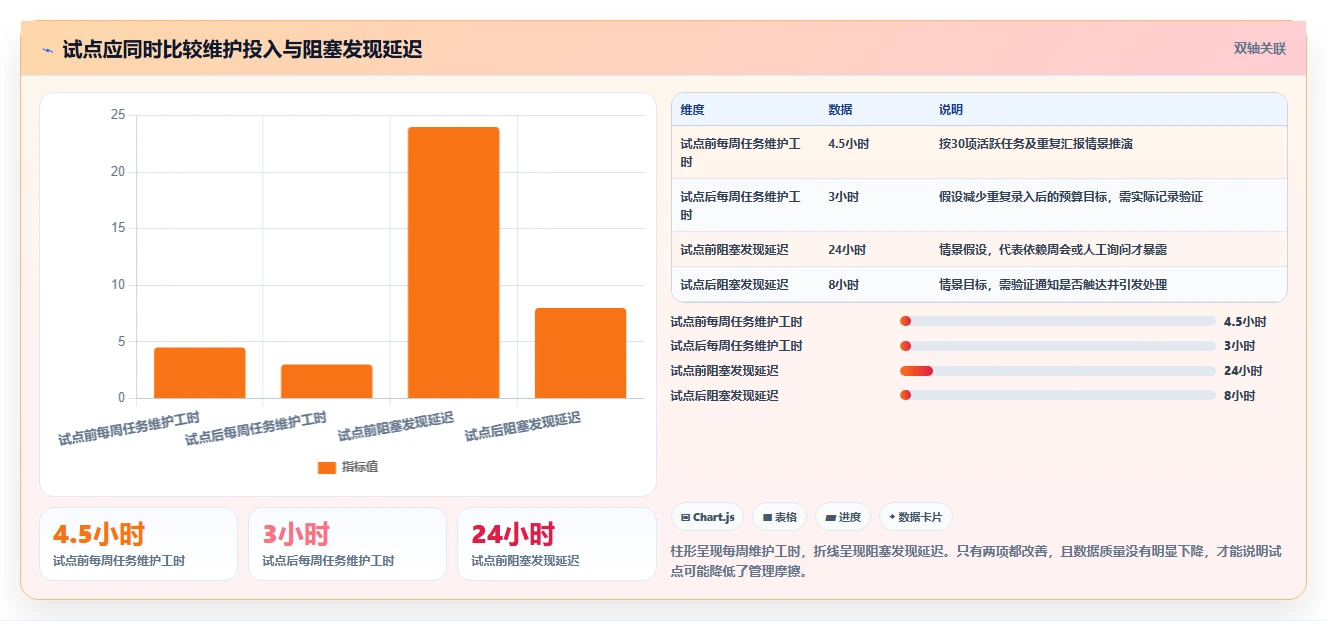Click the 说明 column header
The width and height of the screenshot is (1327, 621).
(951, 110)
